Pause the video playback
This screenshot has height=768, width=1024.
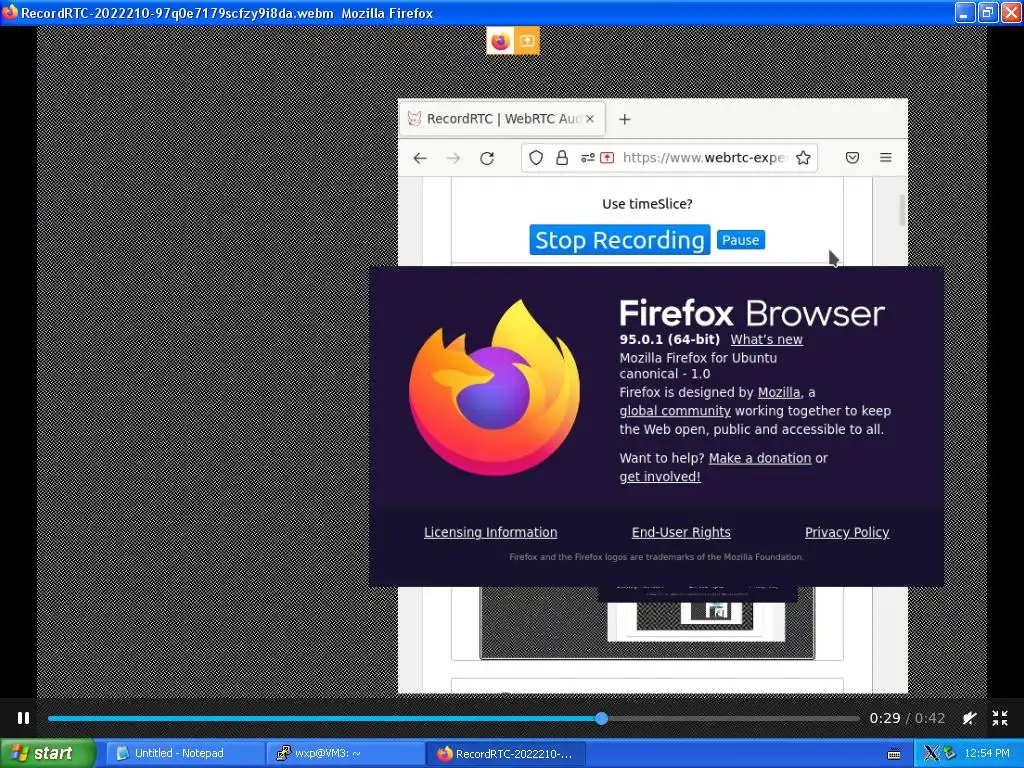[x=24, y=718]
